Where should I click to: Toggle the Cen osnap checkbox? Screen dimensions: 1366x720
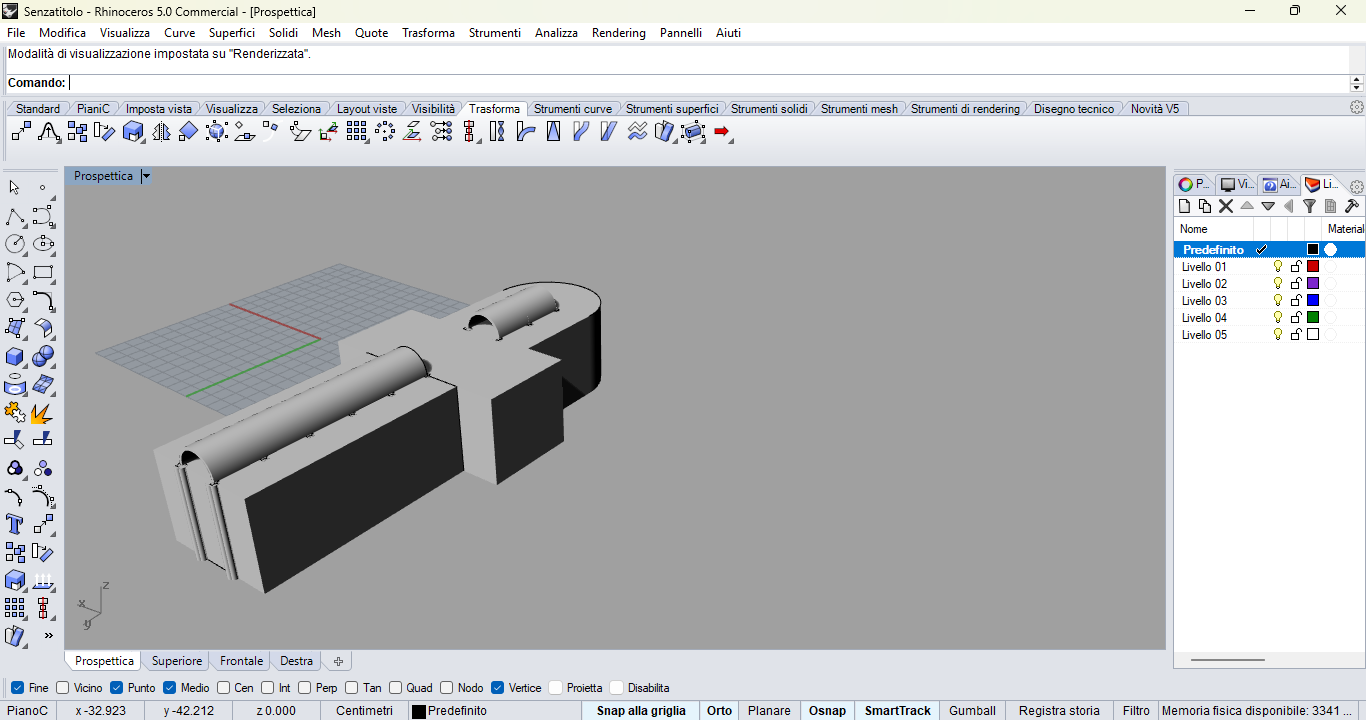point(223,688)
